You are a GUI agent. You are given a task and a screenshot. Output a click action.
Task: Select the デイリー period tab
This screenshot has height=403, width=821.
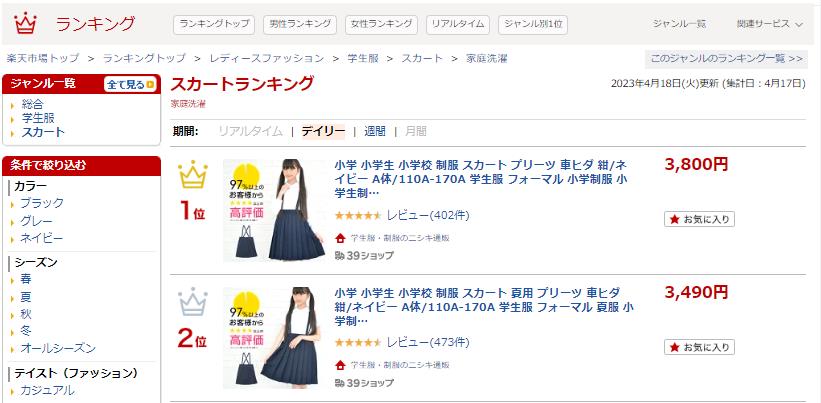323,131
